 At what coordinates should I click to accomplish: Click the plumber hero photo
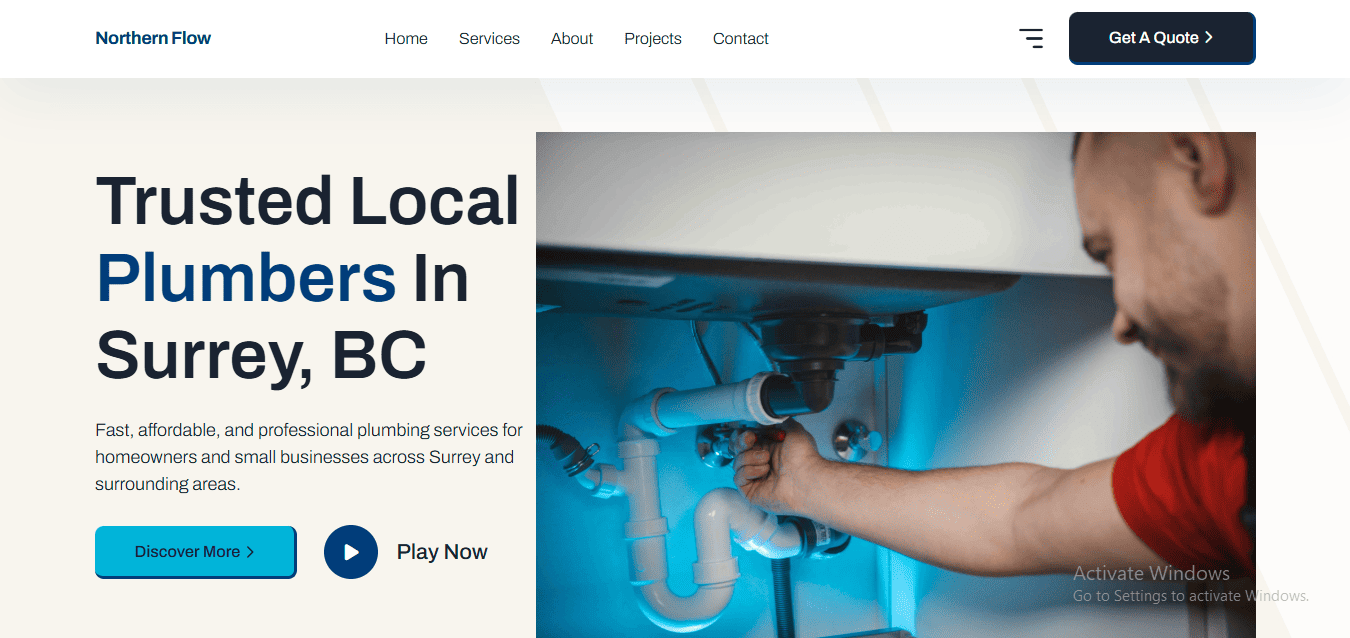[896, 385]
